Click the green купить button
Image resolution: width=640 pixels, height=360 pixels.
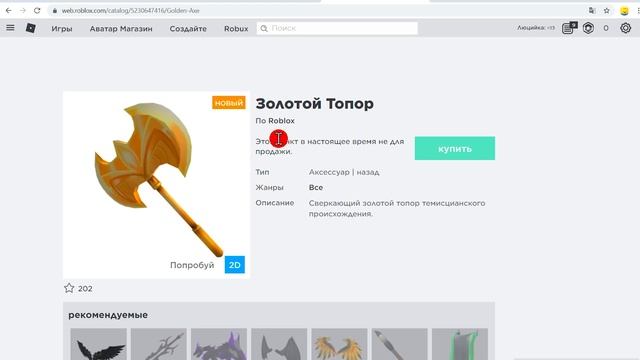tap(455, 148)
